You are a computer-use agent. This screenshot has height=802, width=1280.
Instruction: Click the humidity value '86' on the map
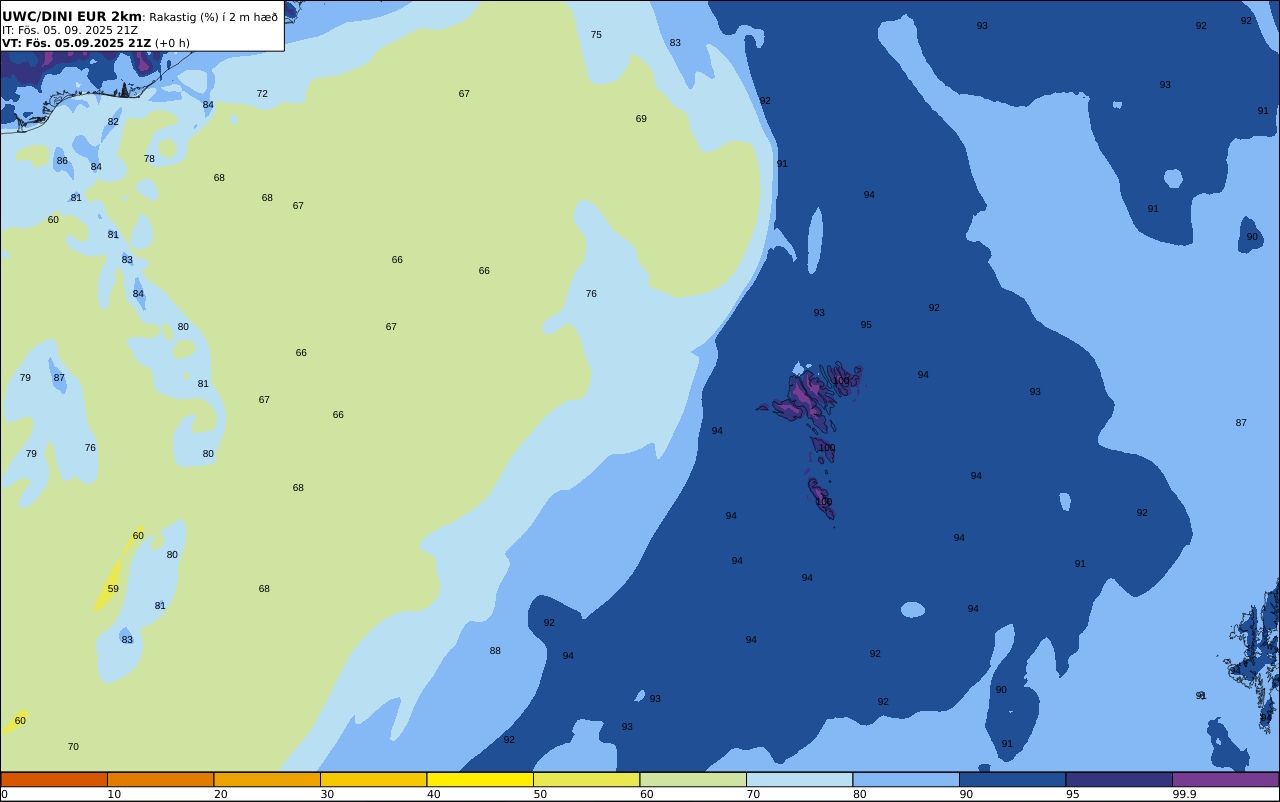[x=62, y=161]
